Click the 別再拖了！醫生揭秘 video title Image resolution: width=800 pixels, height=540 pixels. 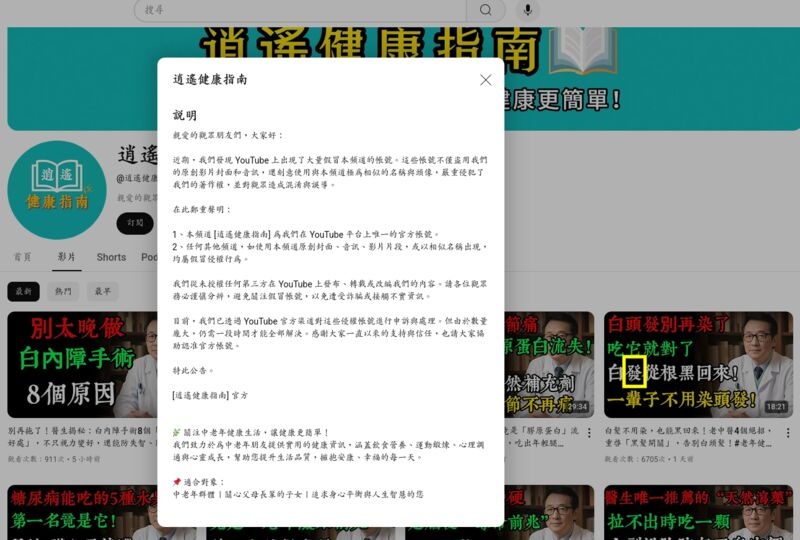(x=82, y=437)
